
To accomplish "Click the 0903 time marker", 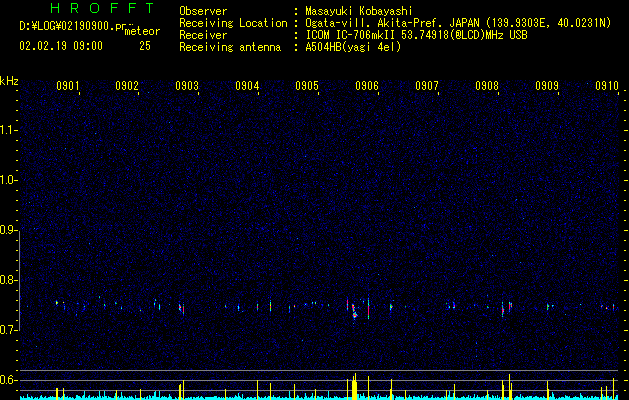I will (187, 86).
